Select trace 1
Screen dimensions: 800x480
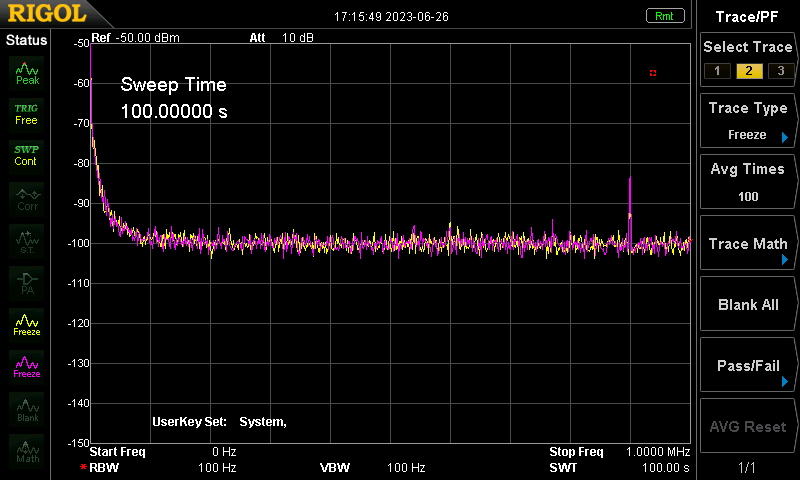(x=717, y=71)
